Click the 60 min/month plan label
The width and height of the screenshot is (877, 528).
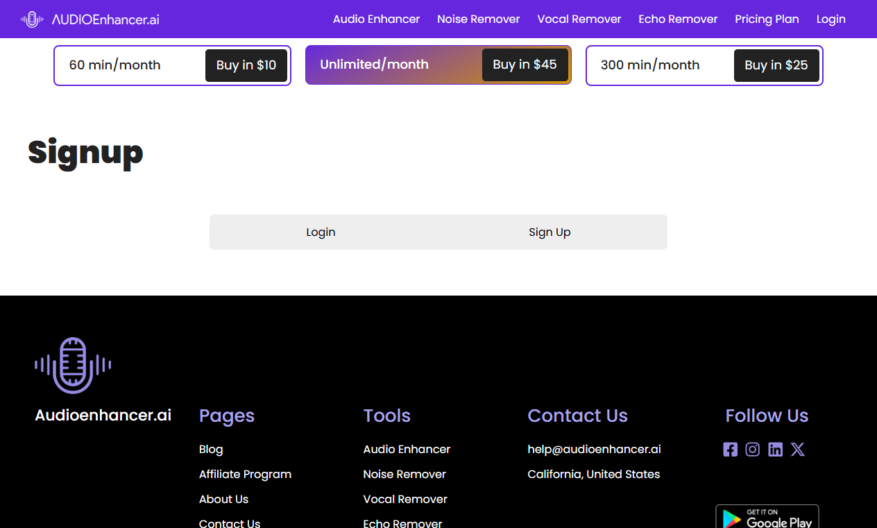click(x=115, y=65)
